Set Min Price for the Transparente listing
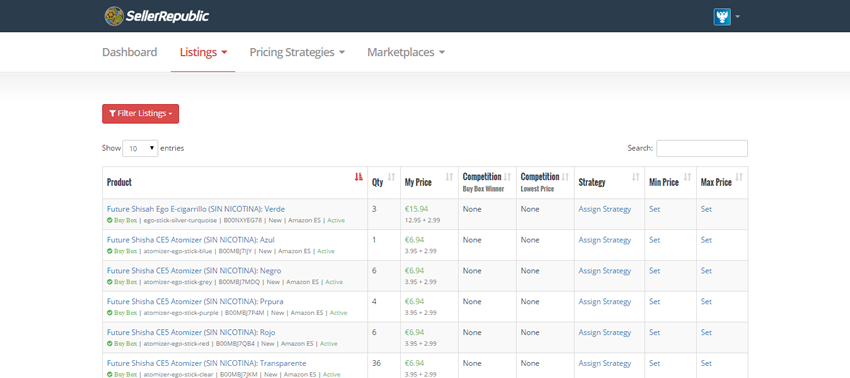850x378 pixels. [x=654, y=363]
